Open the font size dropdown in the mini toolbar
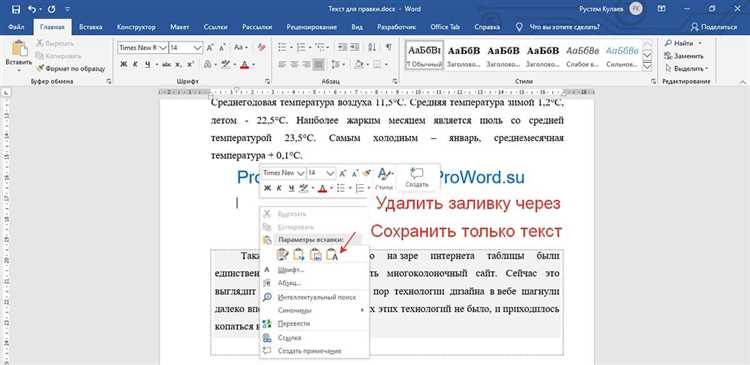This screenshot has width=750, height=365. pyautogui.click(x=330, y=173)
